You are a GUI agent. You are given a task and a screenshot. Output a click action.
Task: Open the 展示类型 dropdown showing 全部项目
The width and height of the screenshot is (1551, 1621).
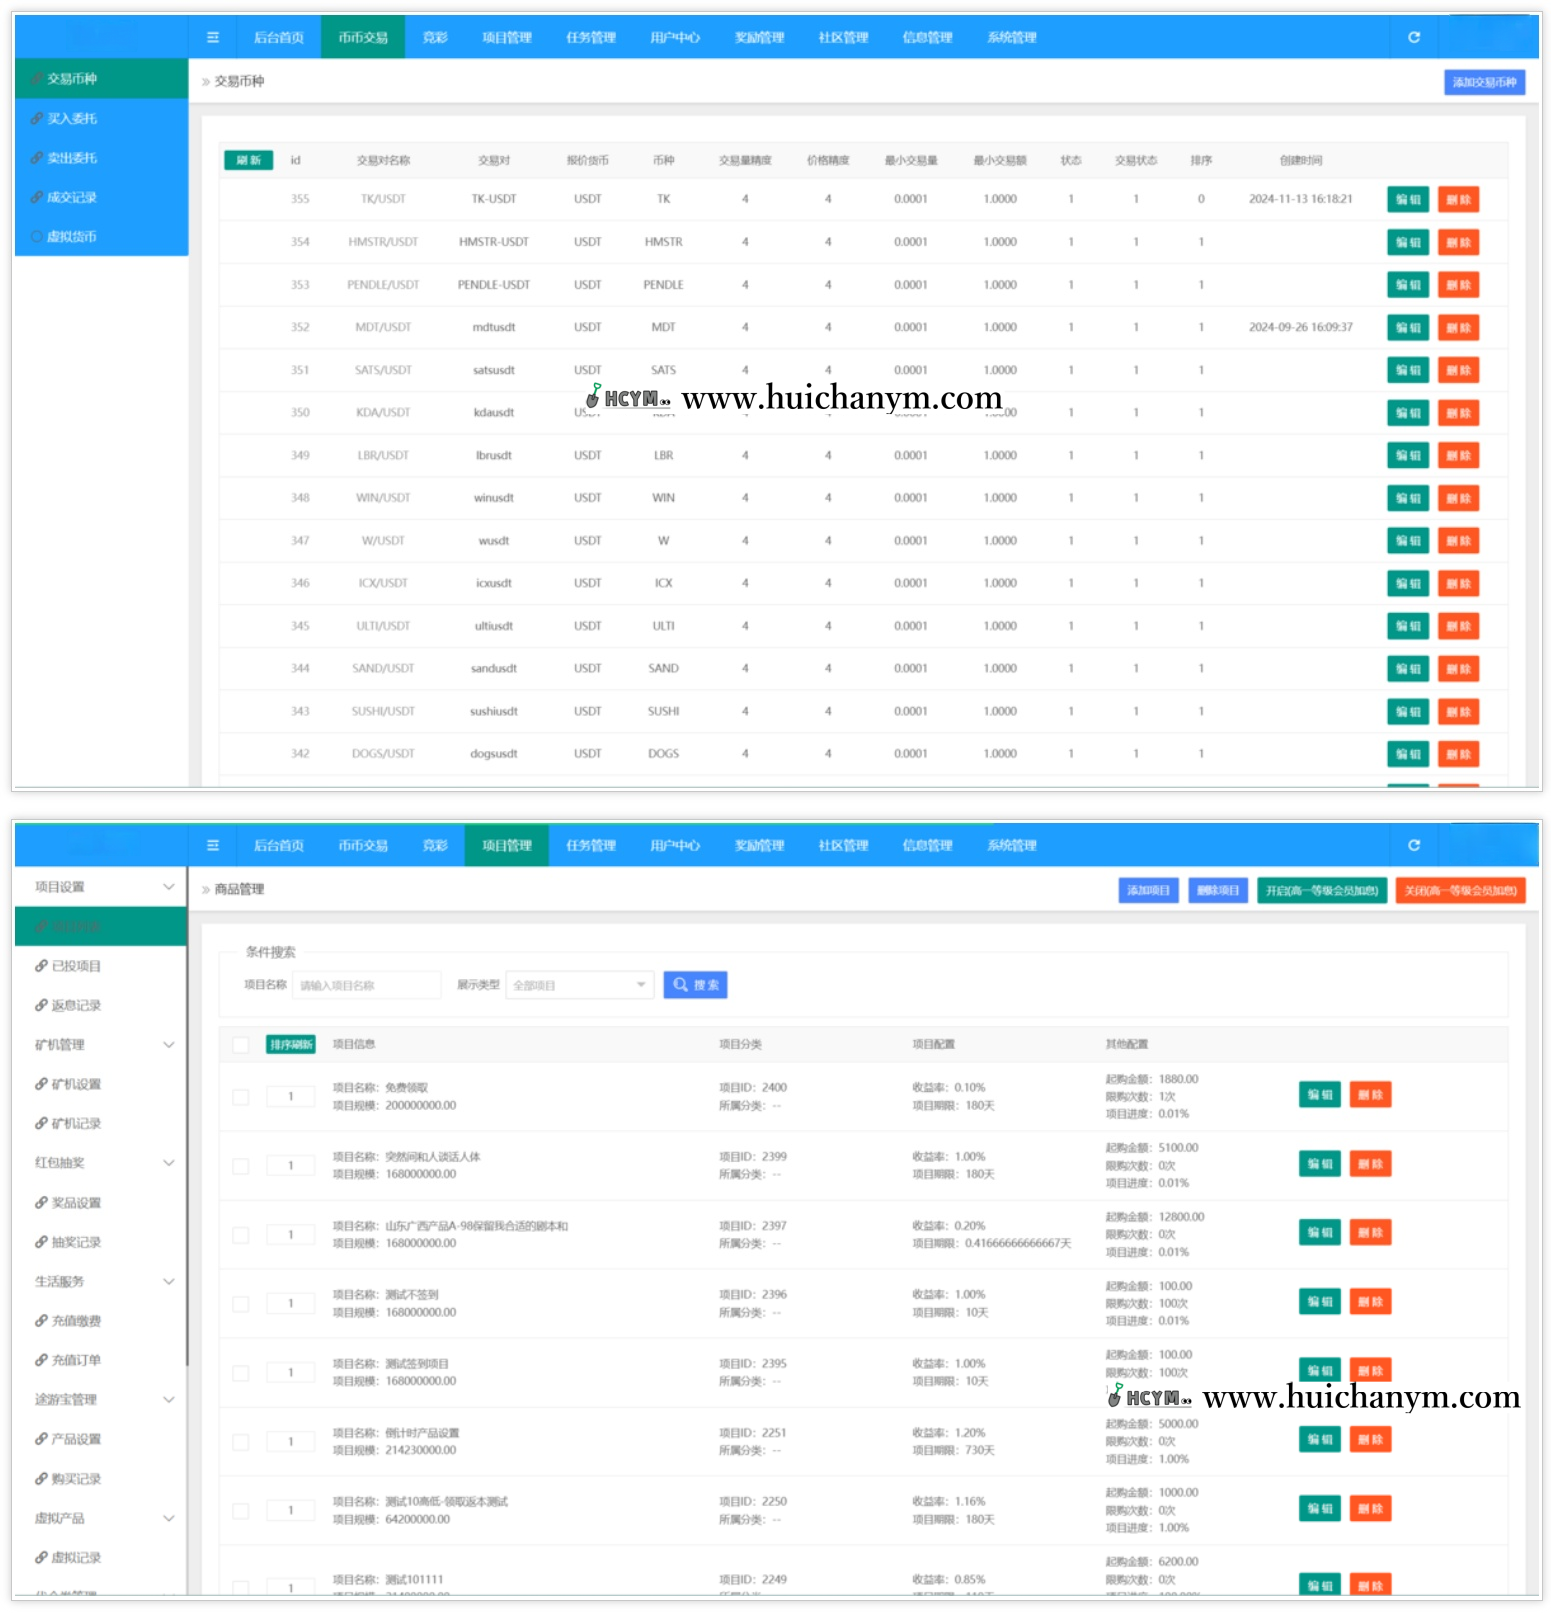pyautogui.click(x=579, y=985)
